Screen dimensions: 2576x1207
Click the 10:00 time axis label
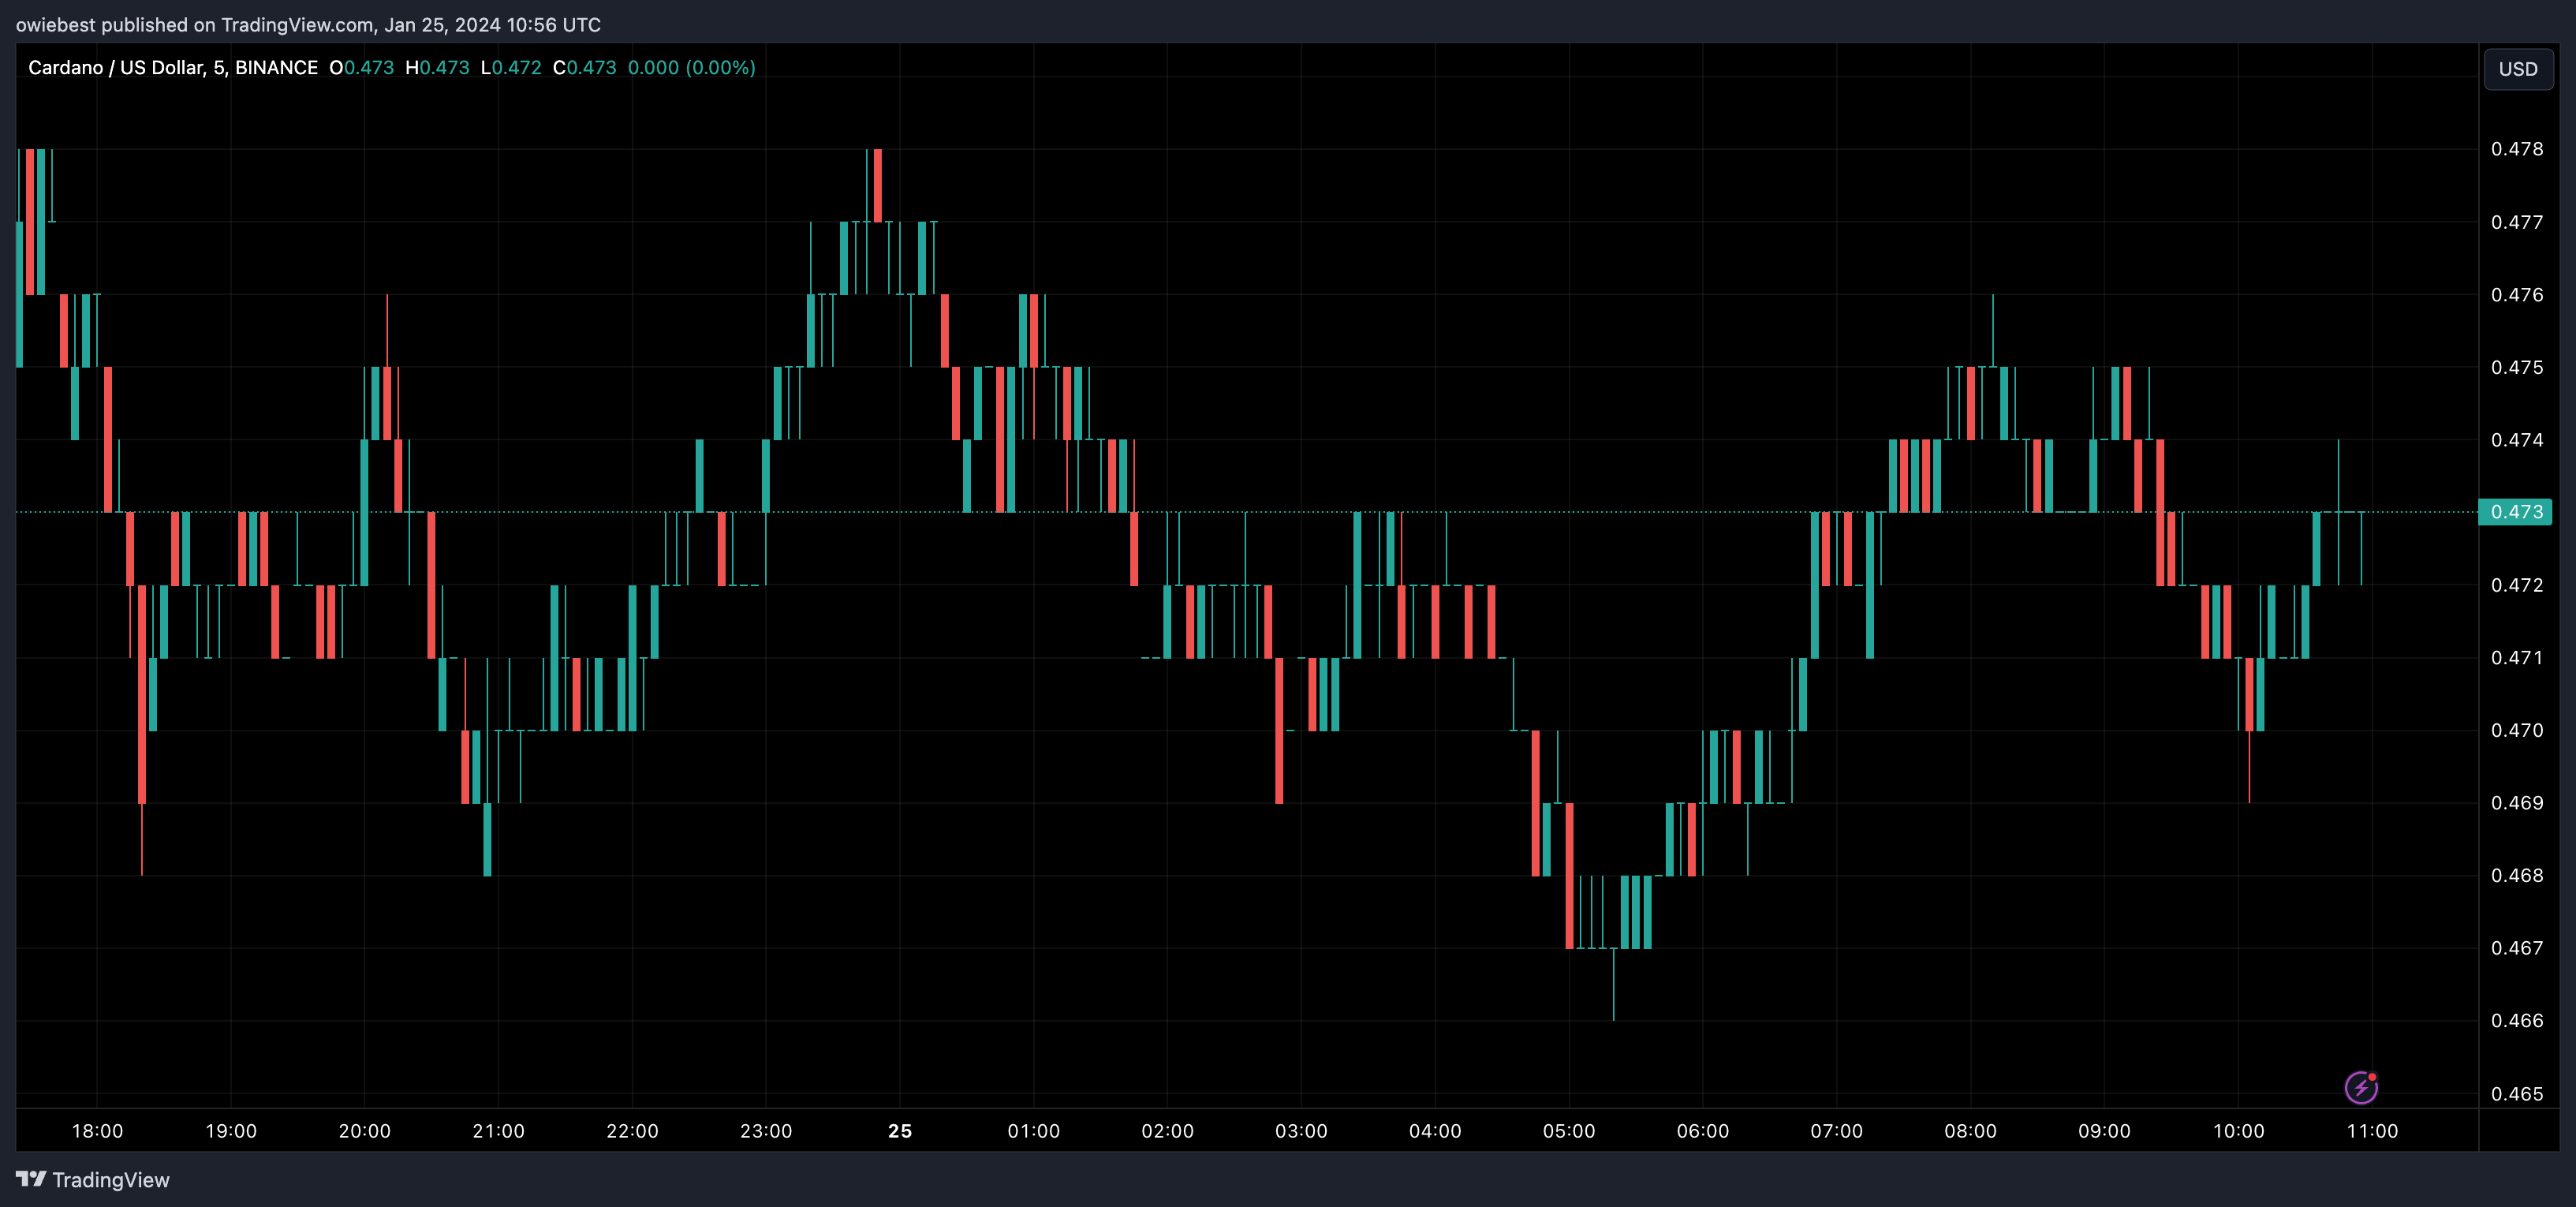pyautogui.click(x=2238, y=1131)
